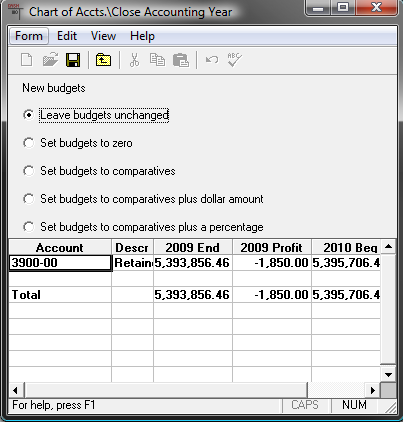The height and width of the screenshot is (422, 403).
Task: Click the Copy toolbar icon
Action: tap(157, 60)
